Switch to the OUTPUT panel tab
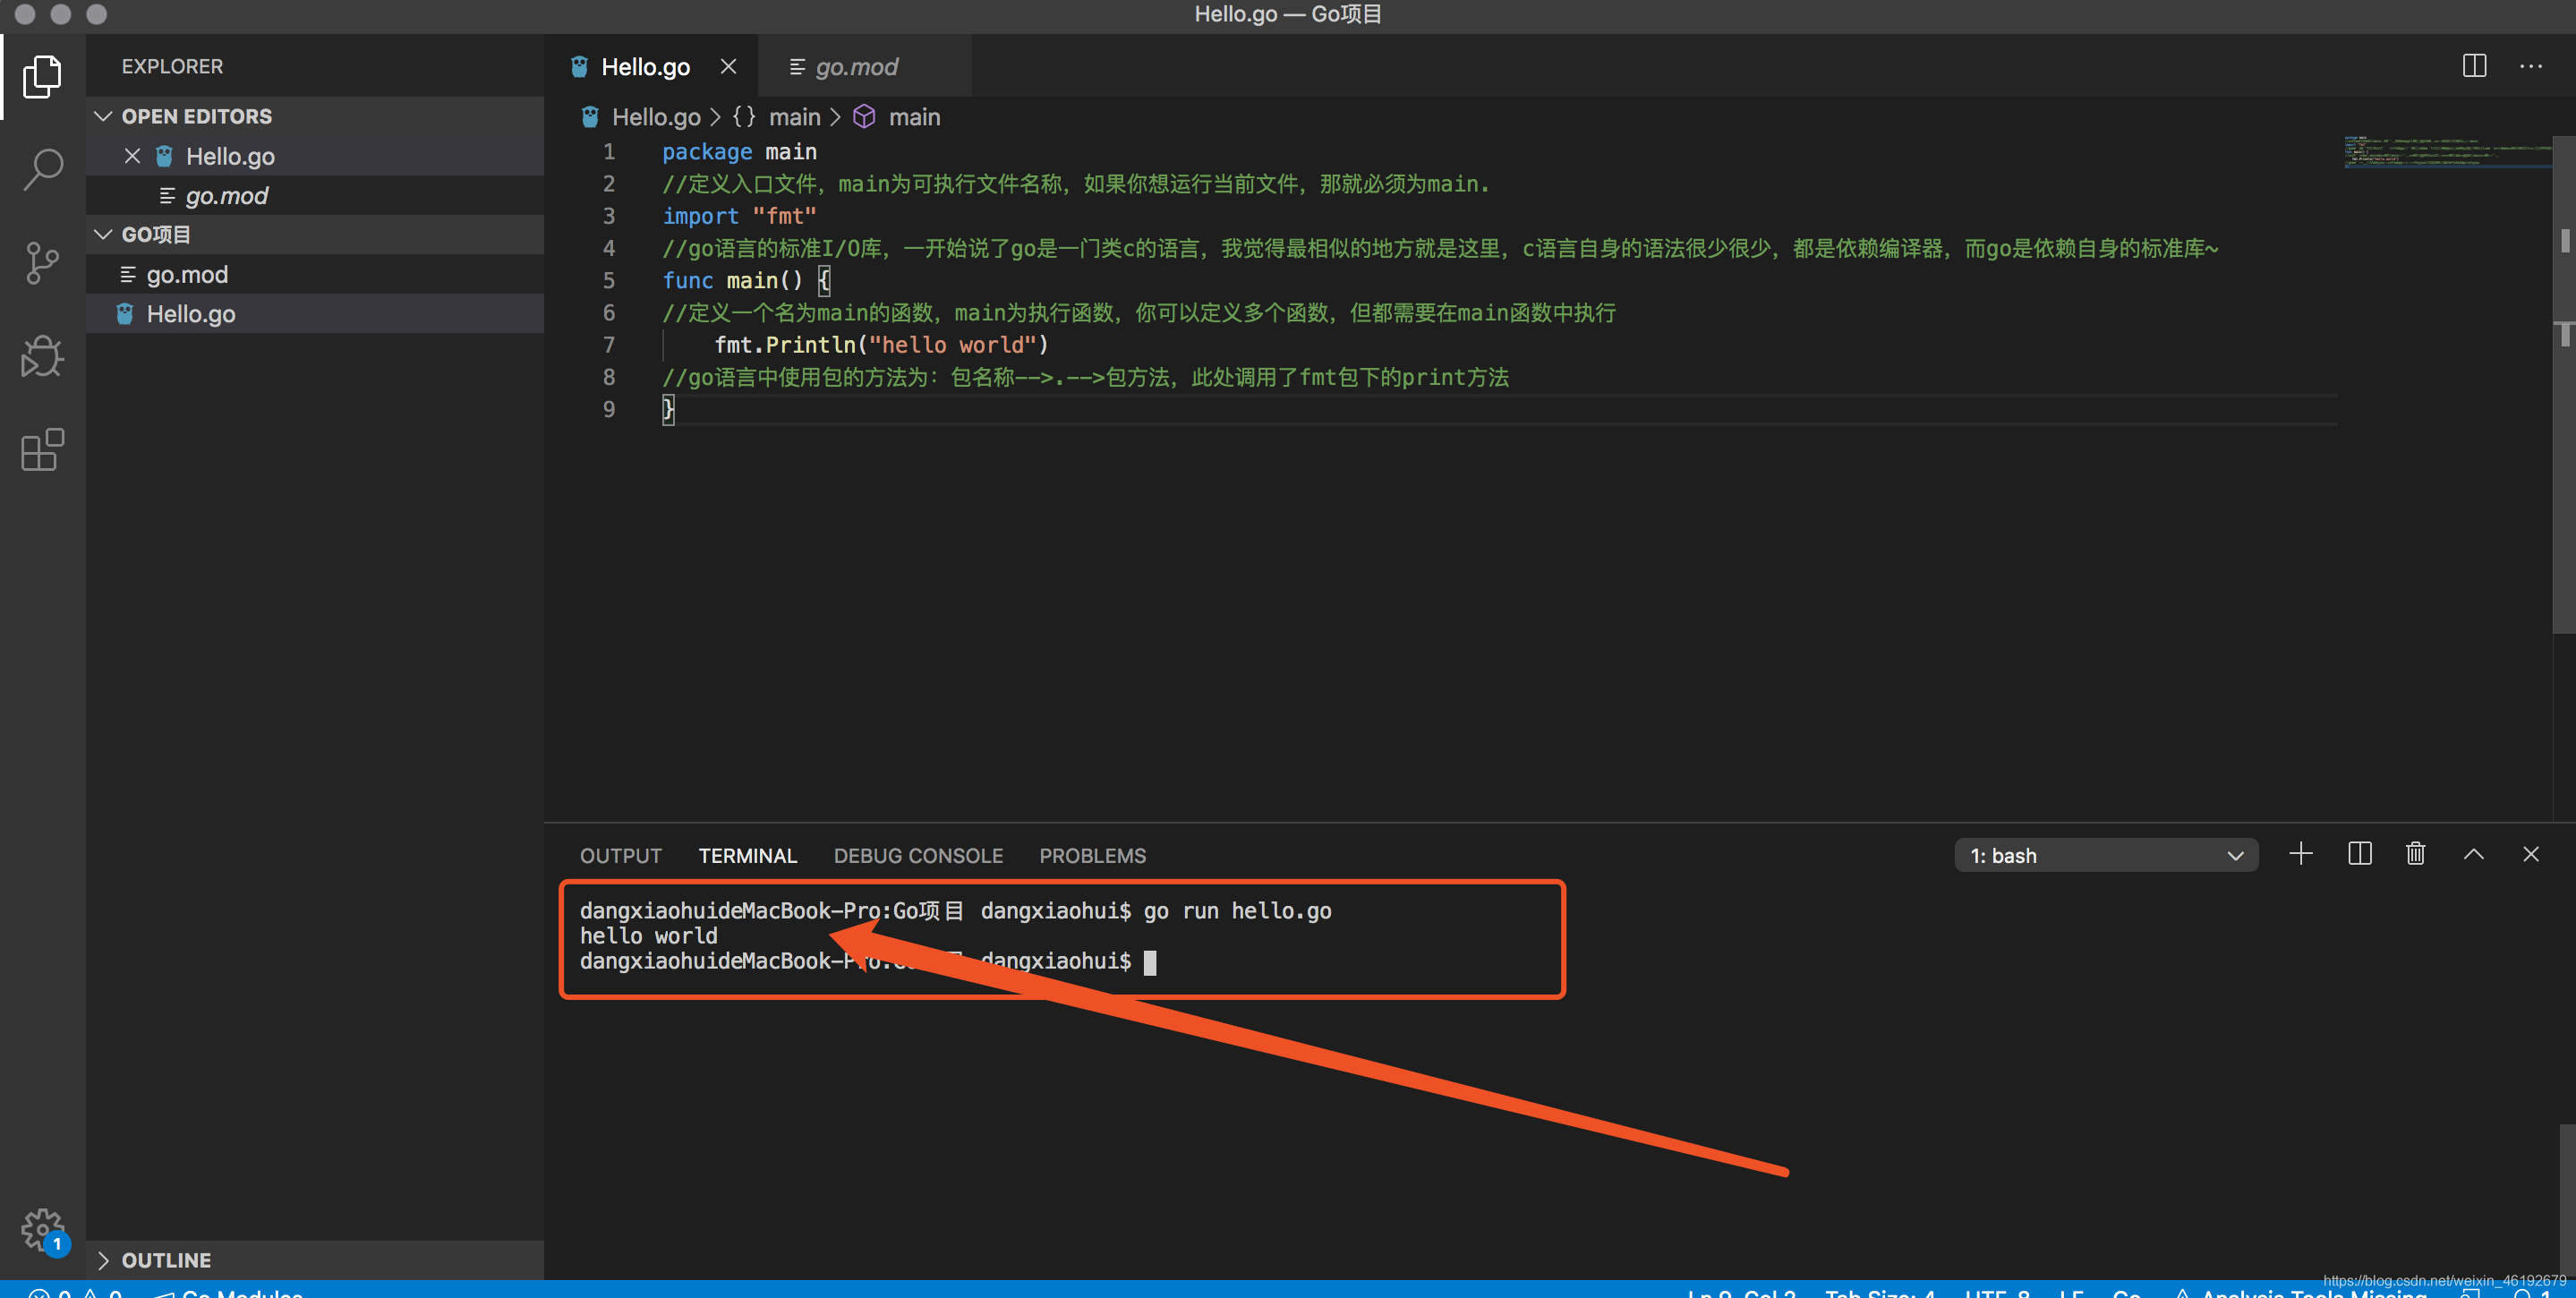Screen dimensions: 2576x1298 tap(621, 856)
